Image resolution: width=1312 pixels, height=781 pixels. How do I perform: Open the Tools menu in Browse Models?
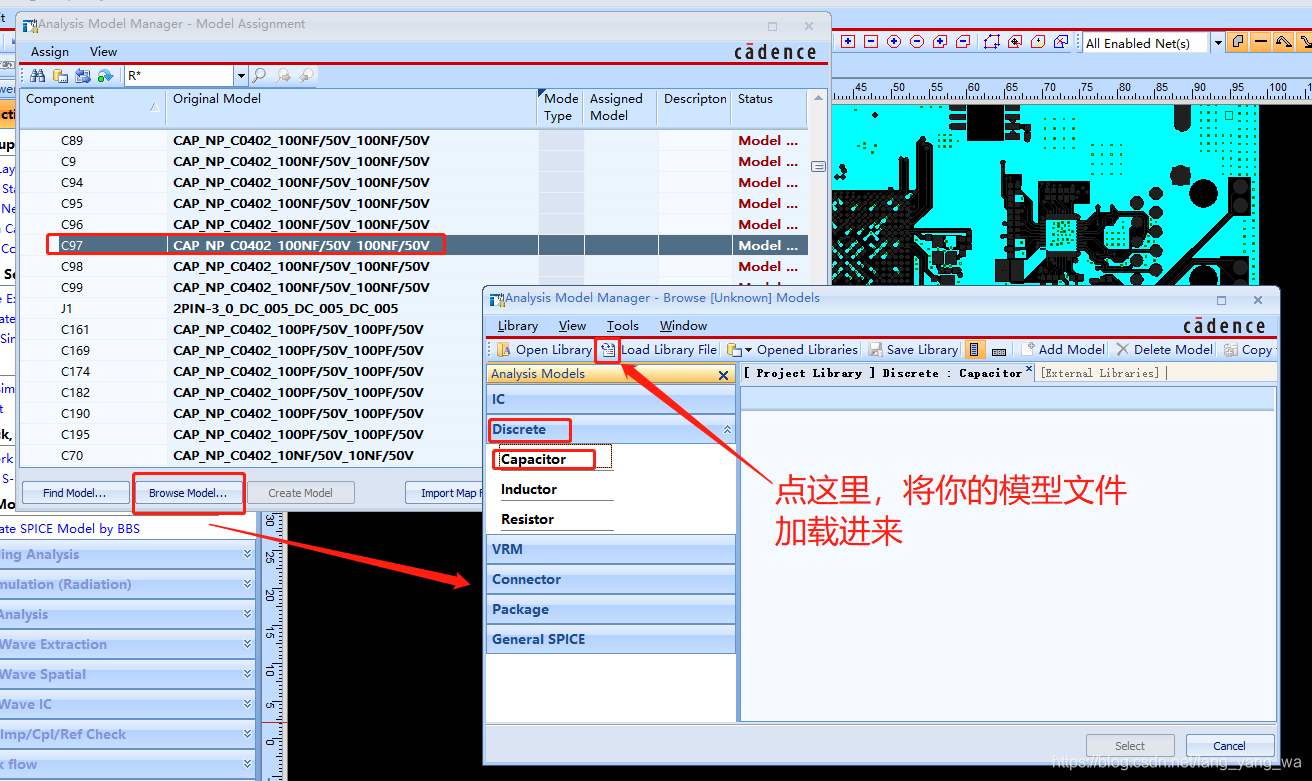622,326
